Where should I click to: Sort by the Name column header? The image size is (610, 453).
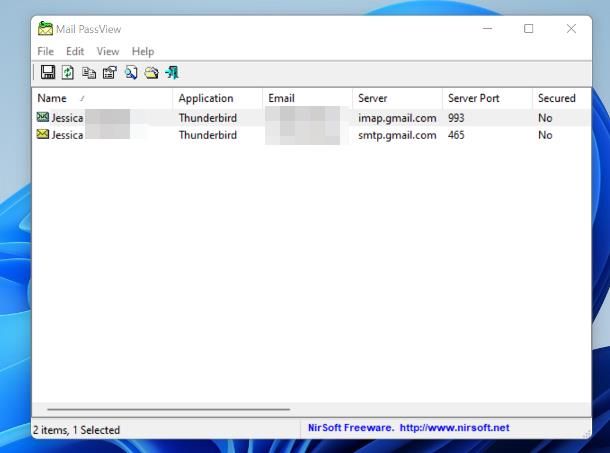click(102, 98)
